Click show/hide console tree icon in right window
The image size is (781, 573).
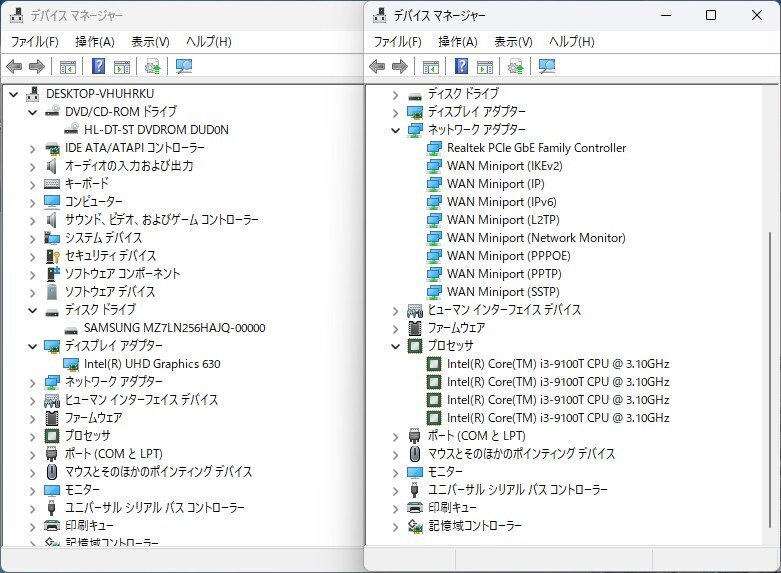tap(430, 66)
